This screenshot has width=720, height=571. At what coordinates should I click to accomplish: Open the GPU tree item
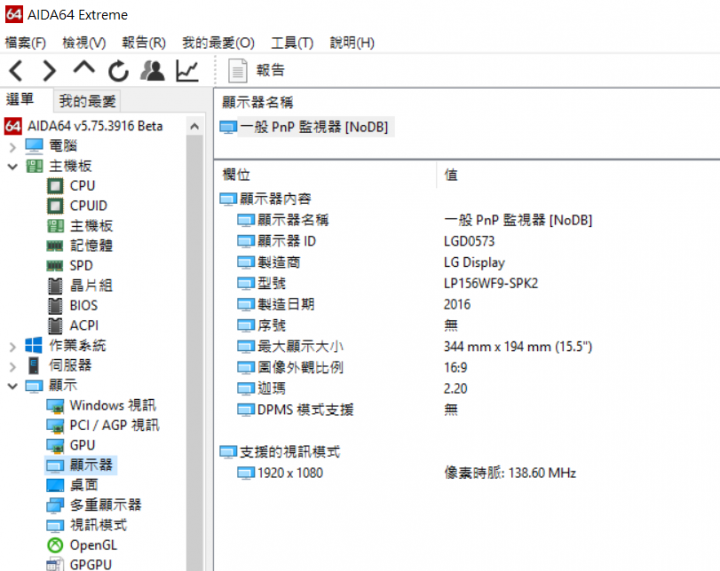[x=71, y=445]
